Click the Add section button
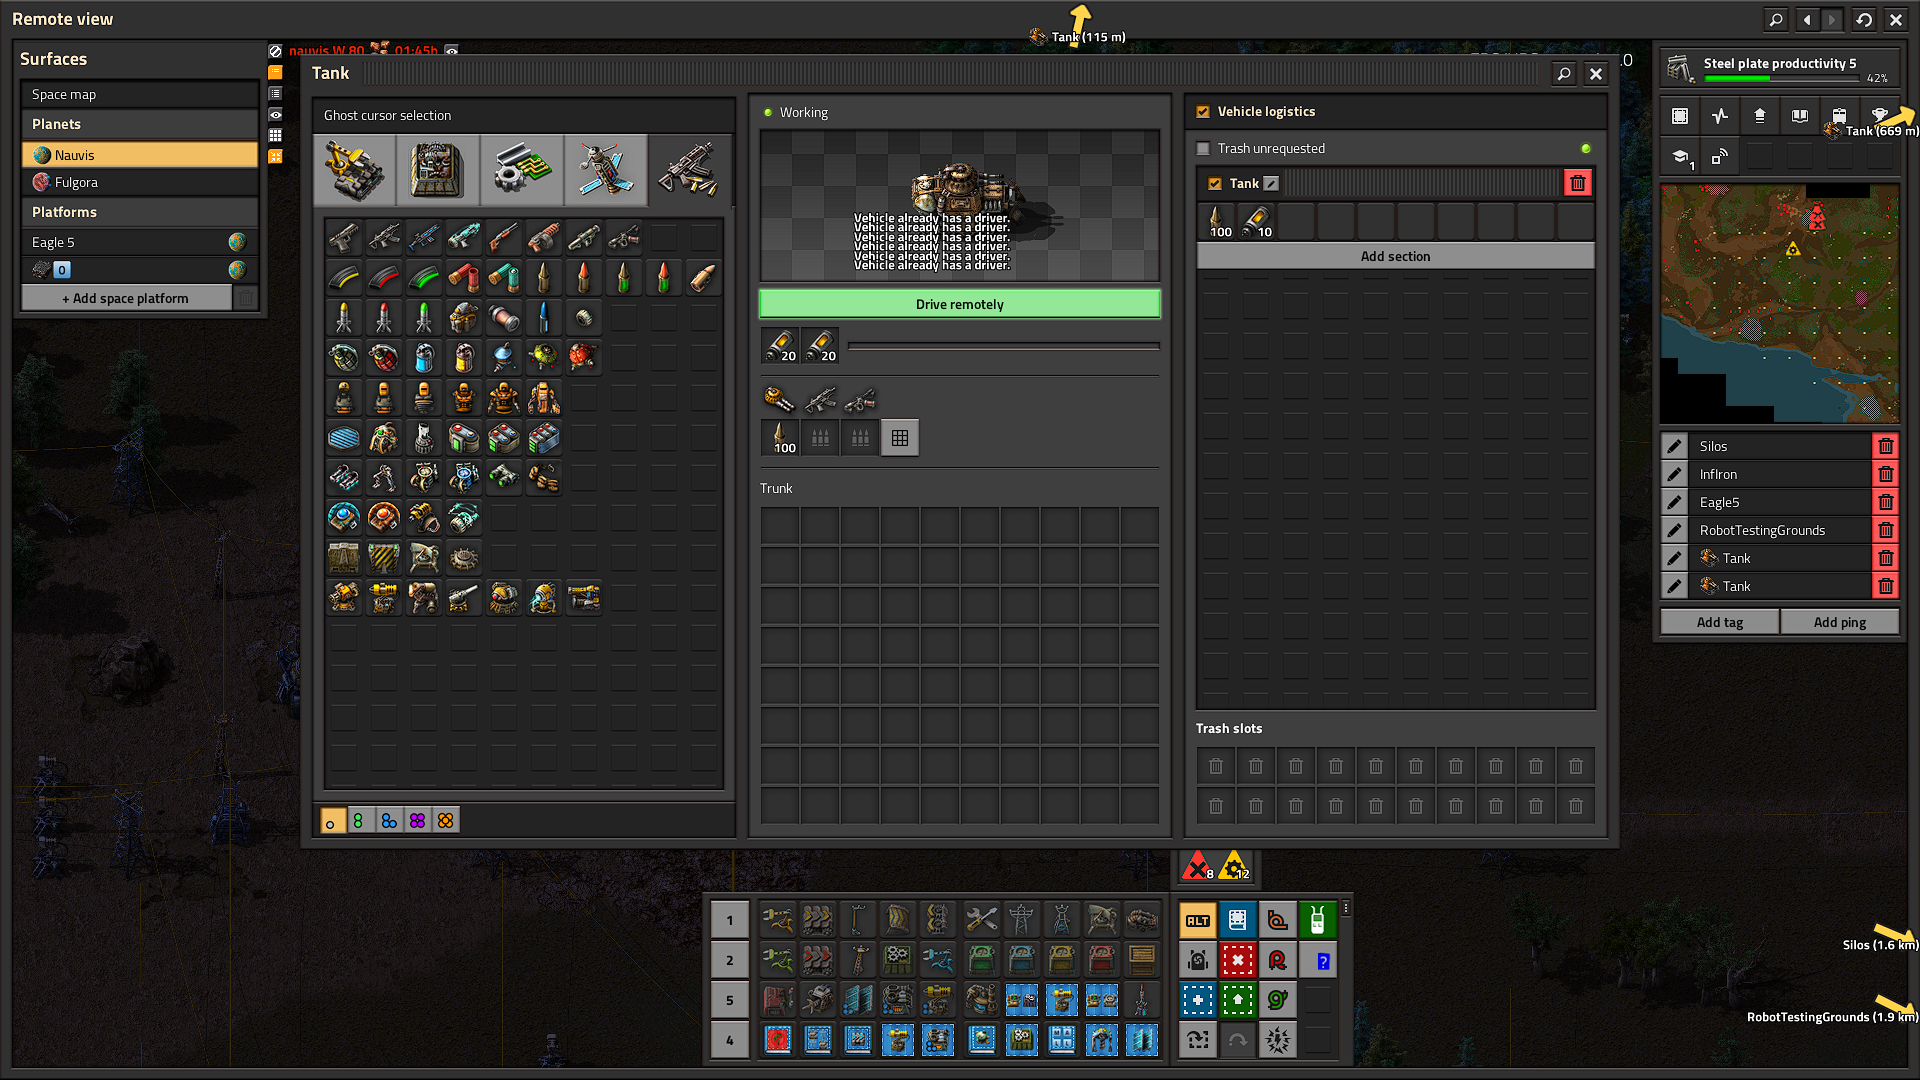1920x1080 pixels. (x=1395, y=256)
